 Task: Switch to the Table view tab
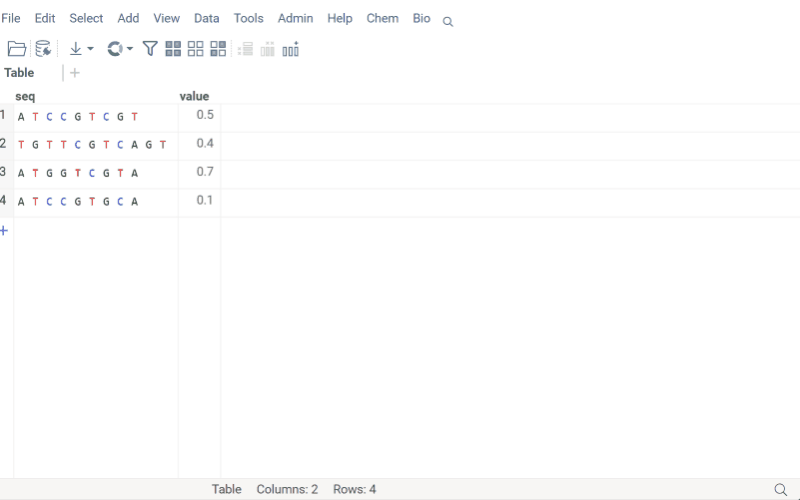click(19, 72)
